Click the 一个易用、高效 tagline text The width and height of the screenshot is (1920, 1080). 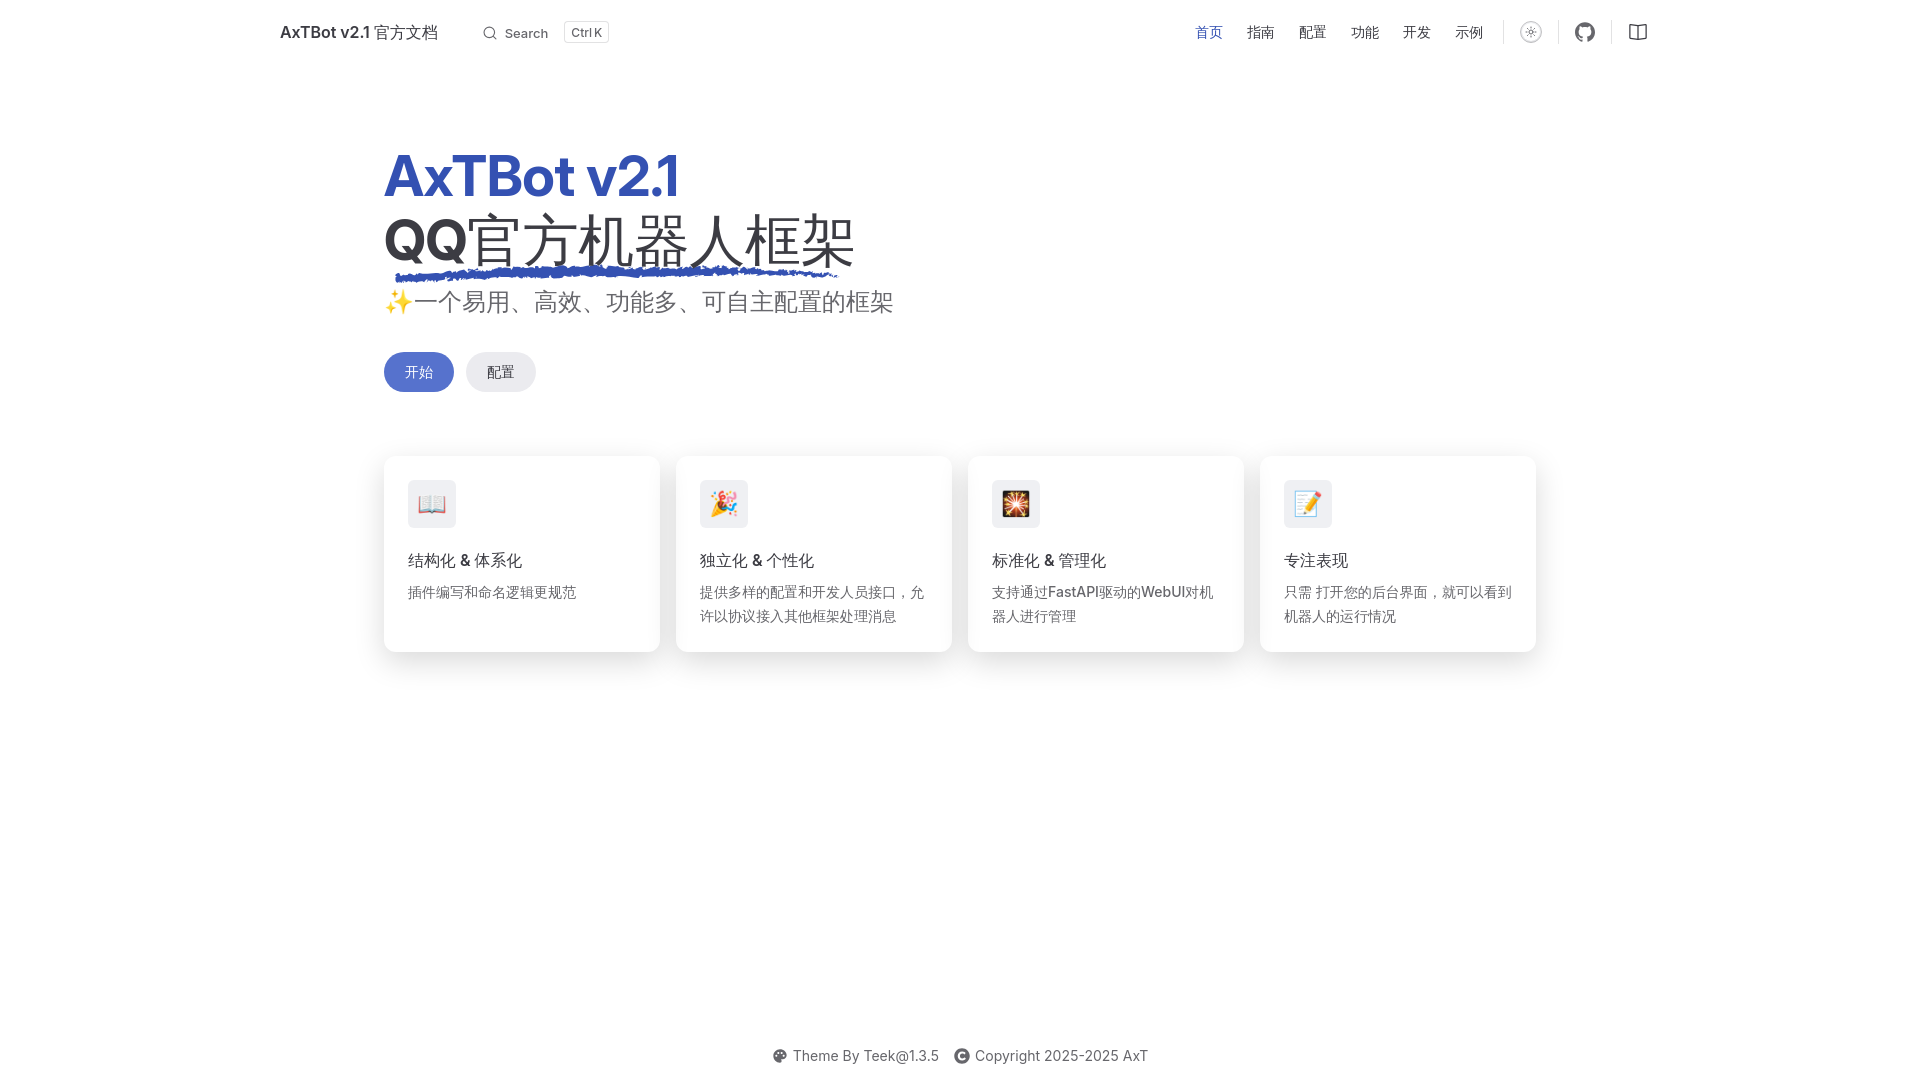tap(653, 302)
